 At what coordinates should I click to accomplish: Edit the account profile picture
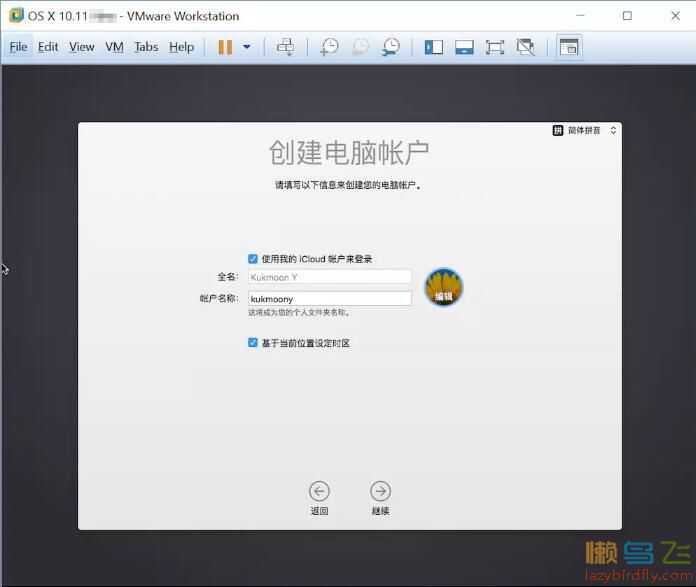(444, 287)
